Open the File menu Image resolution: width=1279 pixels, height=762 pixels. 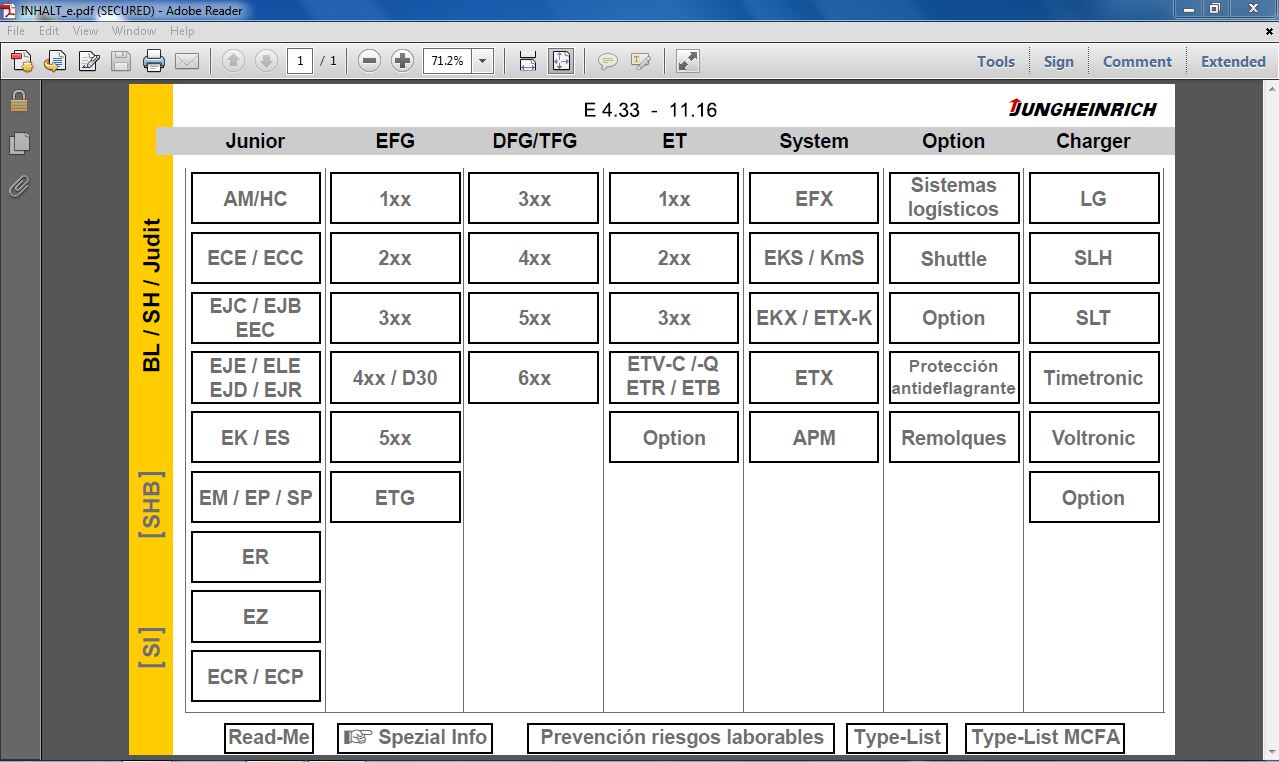pyautogui.click(x=16, y=31)
